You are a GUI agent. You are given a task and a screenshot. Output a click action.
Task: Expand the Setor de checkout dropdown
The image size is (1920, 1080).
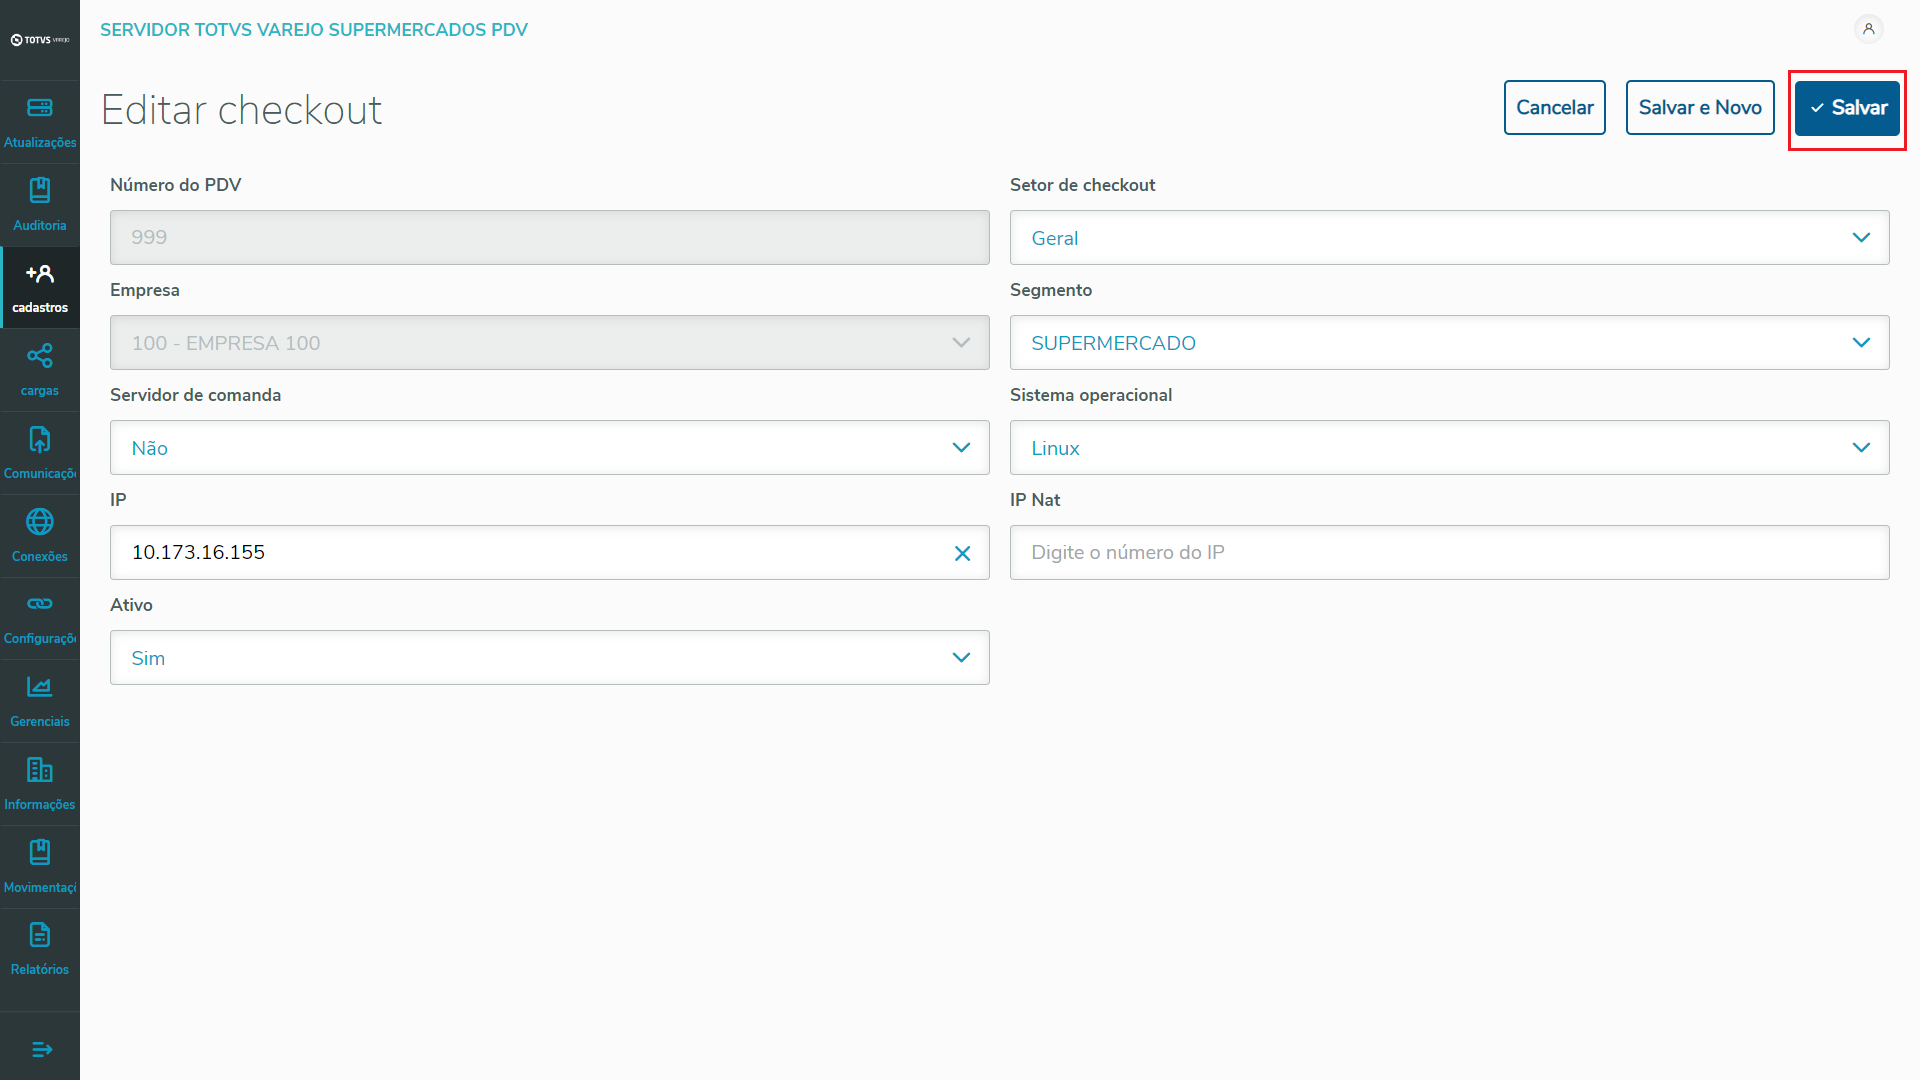click(x=1449, y=238)
